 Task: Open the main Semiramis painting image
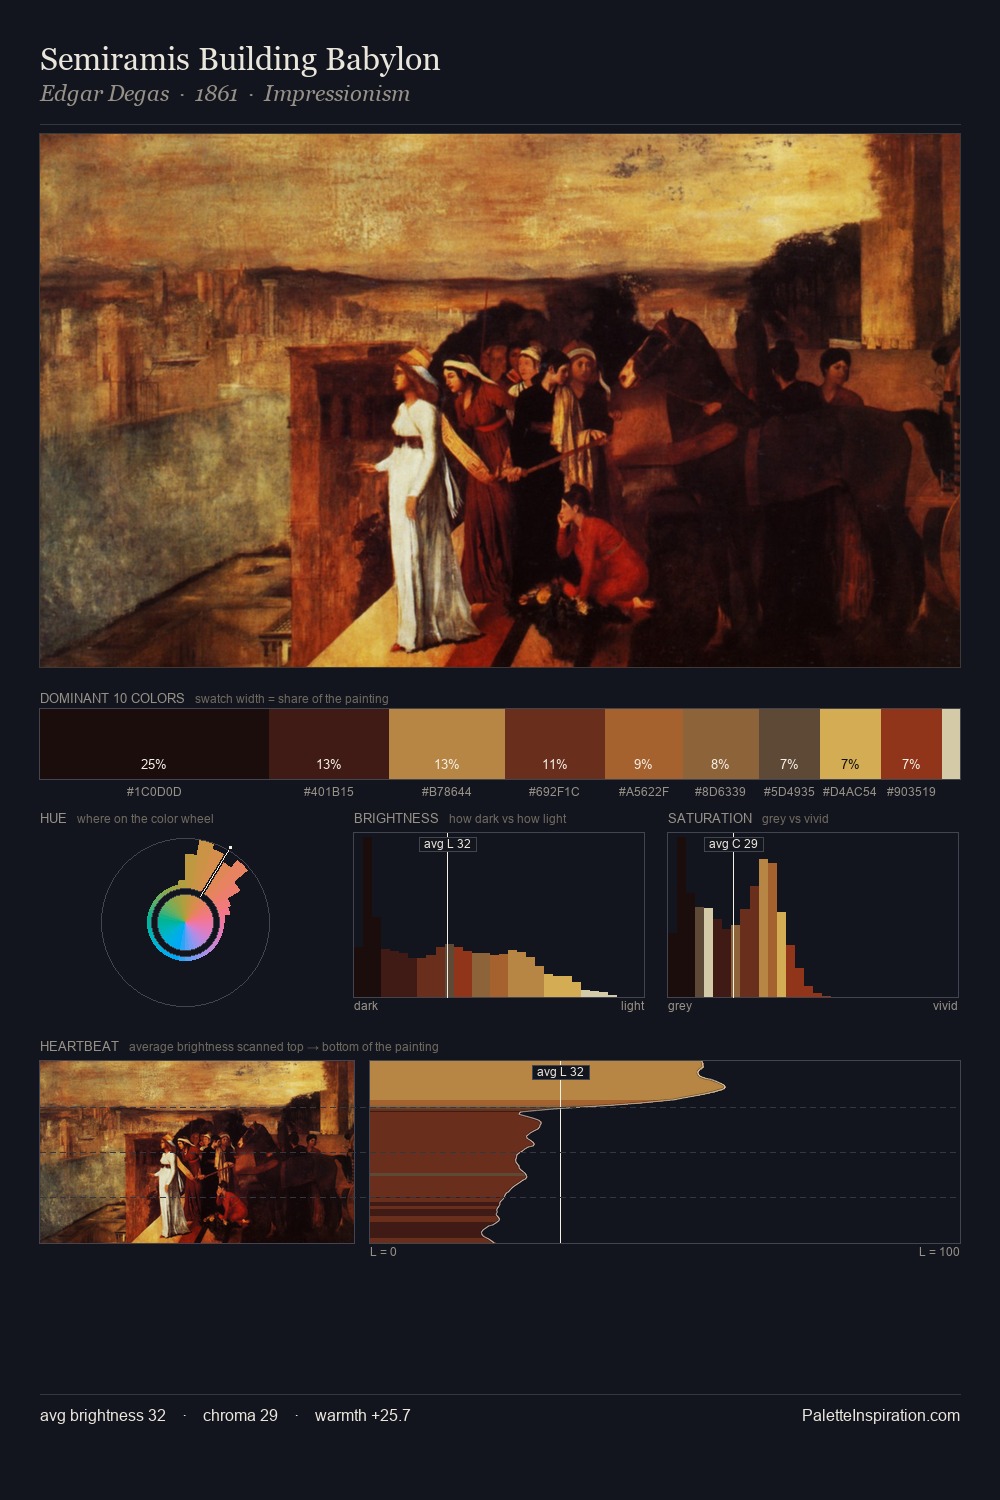[x=500, y=400]
